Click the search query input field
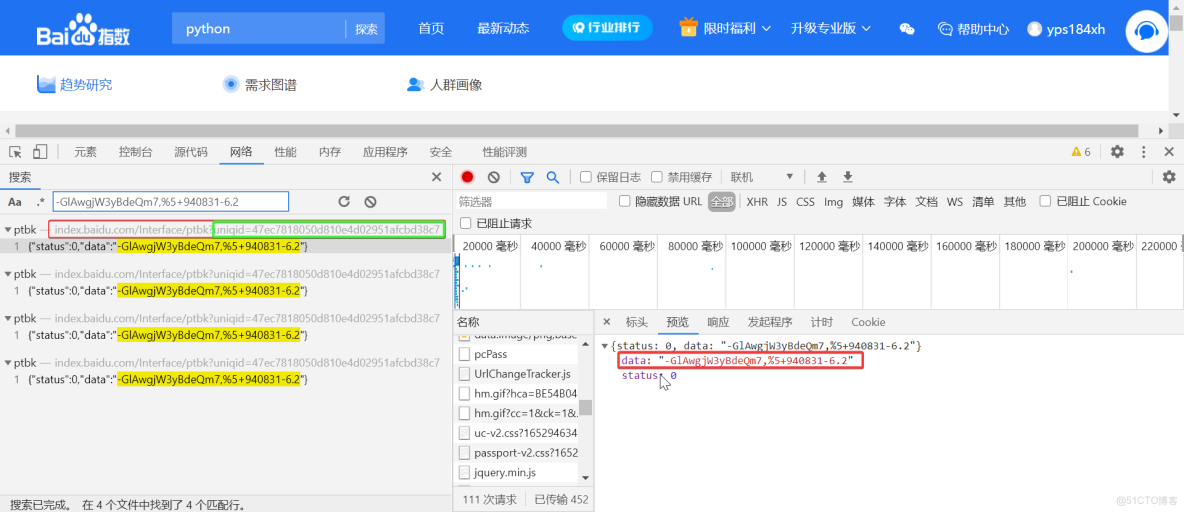Screen dimensions: 1184x512 pyautogui.click(x=171, y=202)
